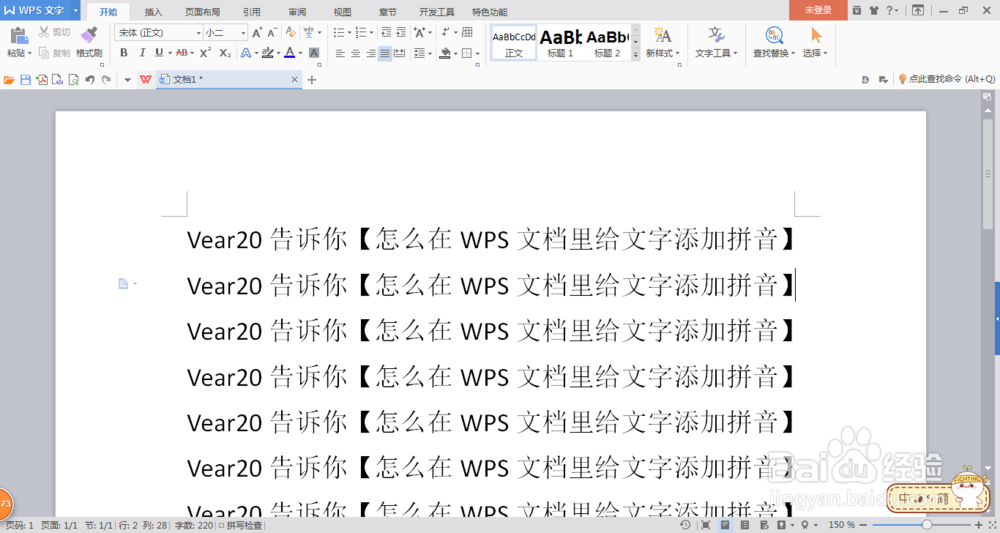The height and width of the screenshot is (533, 1000).
Task: Apply the highlight color pen swatch
Action: coord(268,53)
